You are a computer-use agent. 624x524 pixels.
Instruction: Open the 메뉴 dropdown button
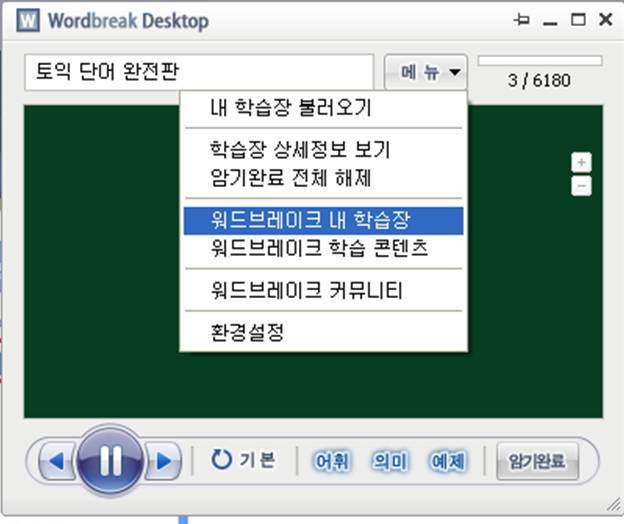(x=426, y=72)
